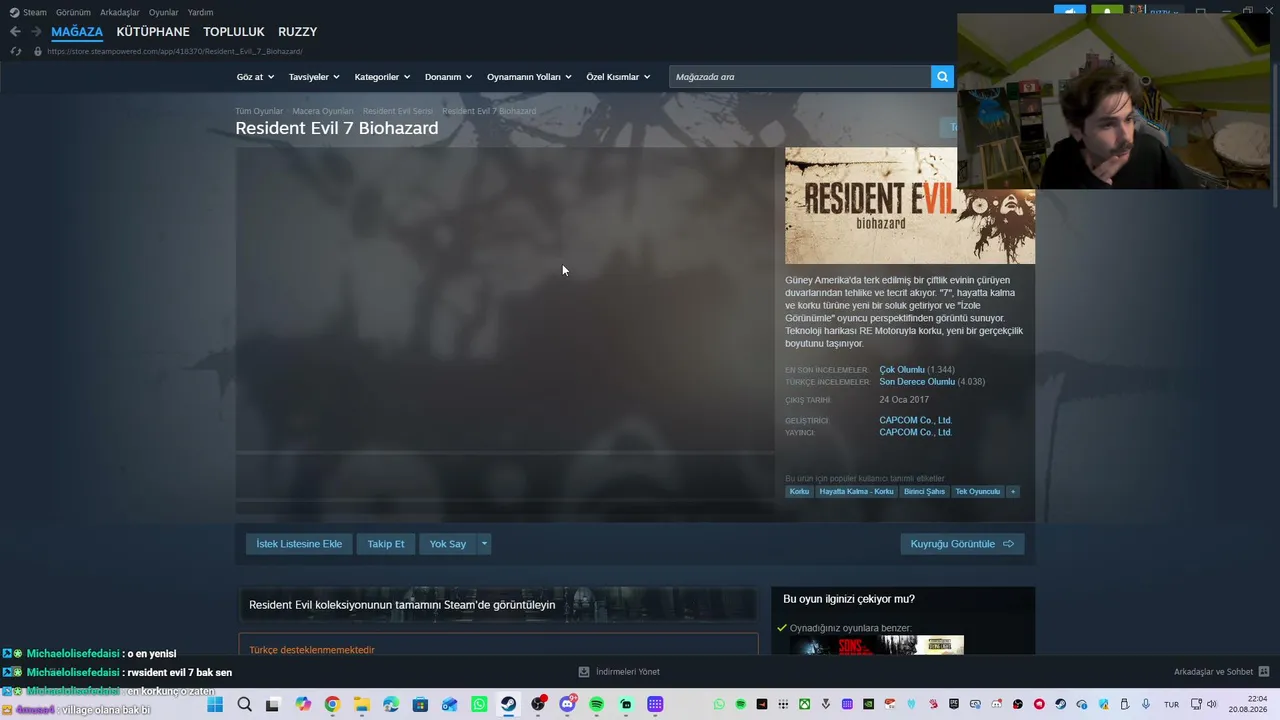Click the Resident Evil 7 header image

point(910,206)
